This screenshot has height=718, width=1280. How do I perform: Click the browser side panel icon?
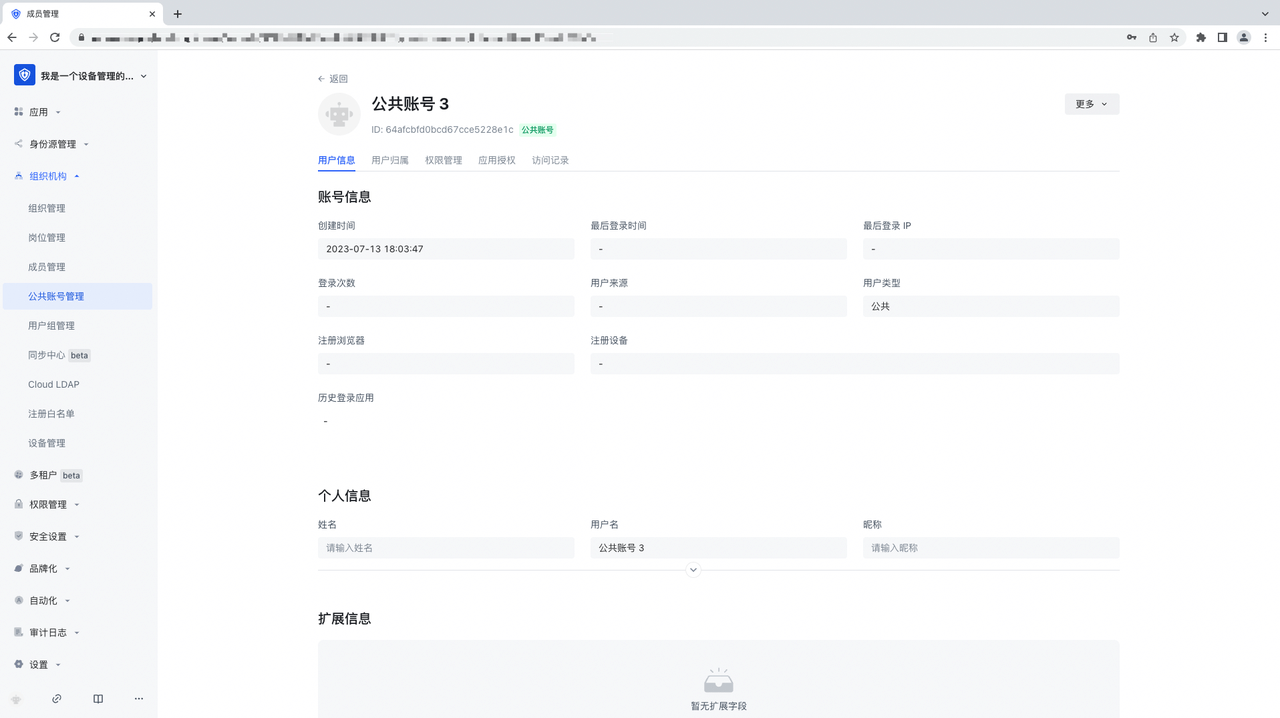tap(1222, 37)
